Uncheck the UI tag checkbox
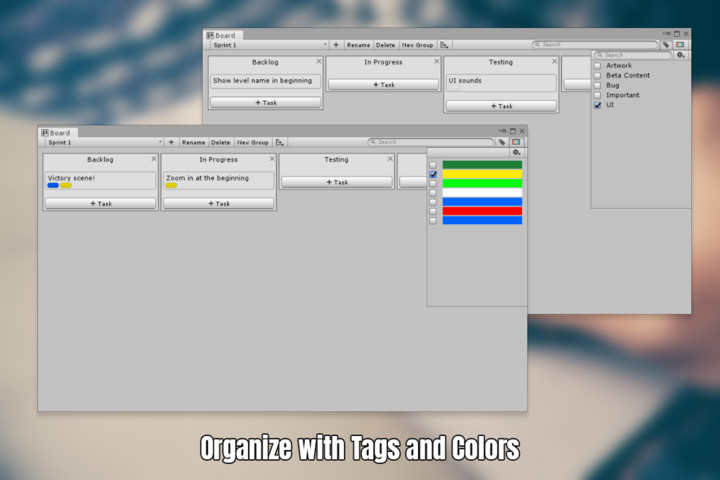Viewport: 720px width, 480px height. (x=597, y=105)
